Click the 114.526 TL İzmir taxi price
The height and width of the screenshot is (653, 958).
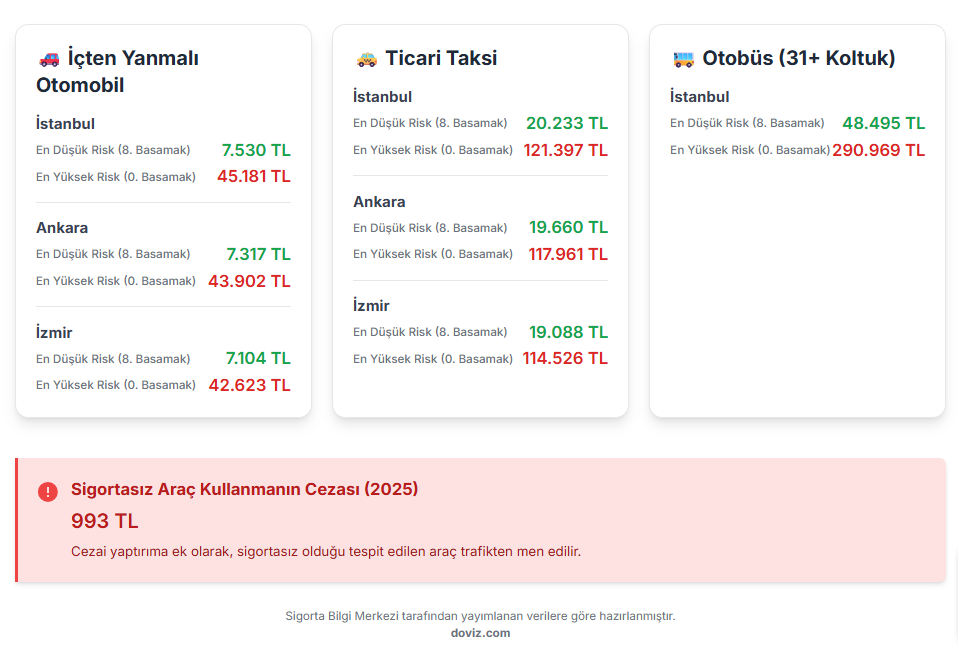565,358
